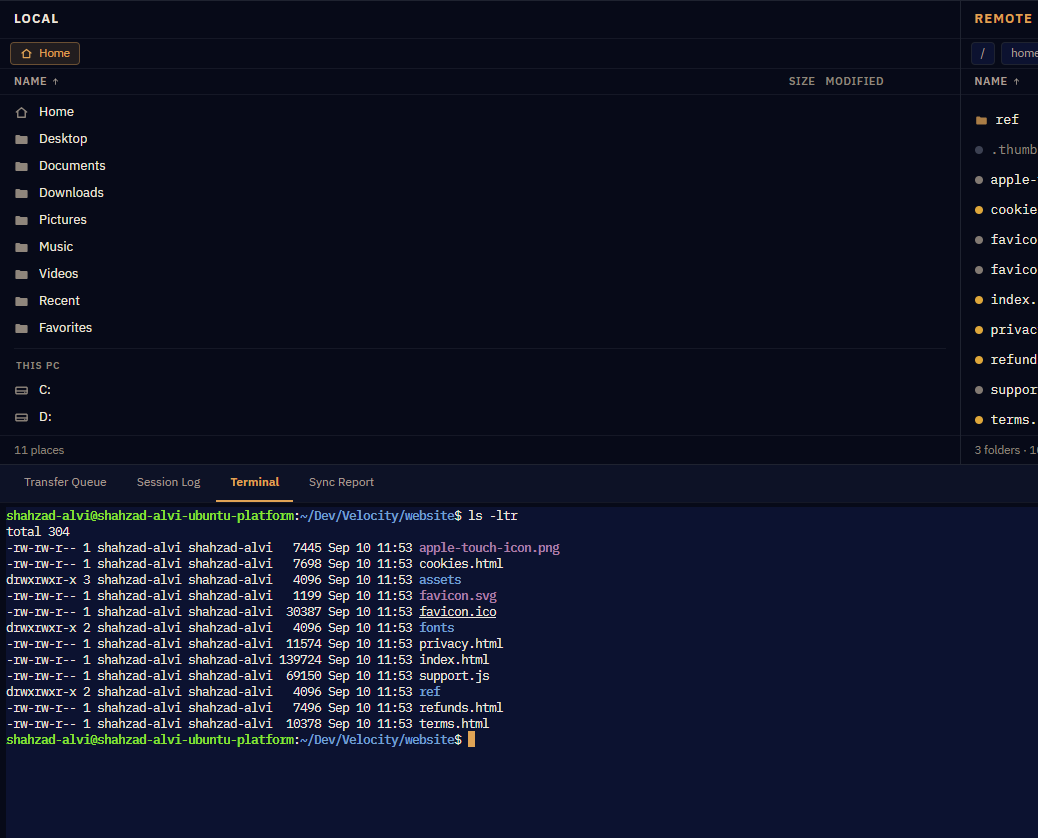Click the Home breadcrumb button in the Local panel
This screenshot has width=1038, height=838.
(45, 54)
